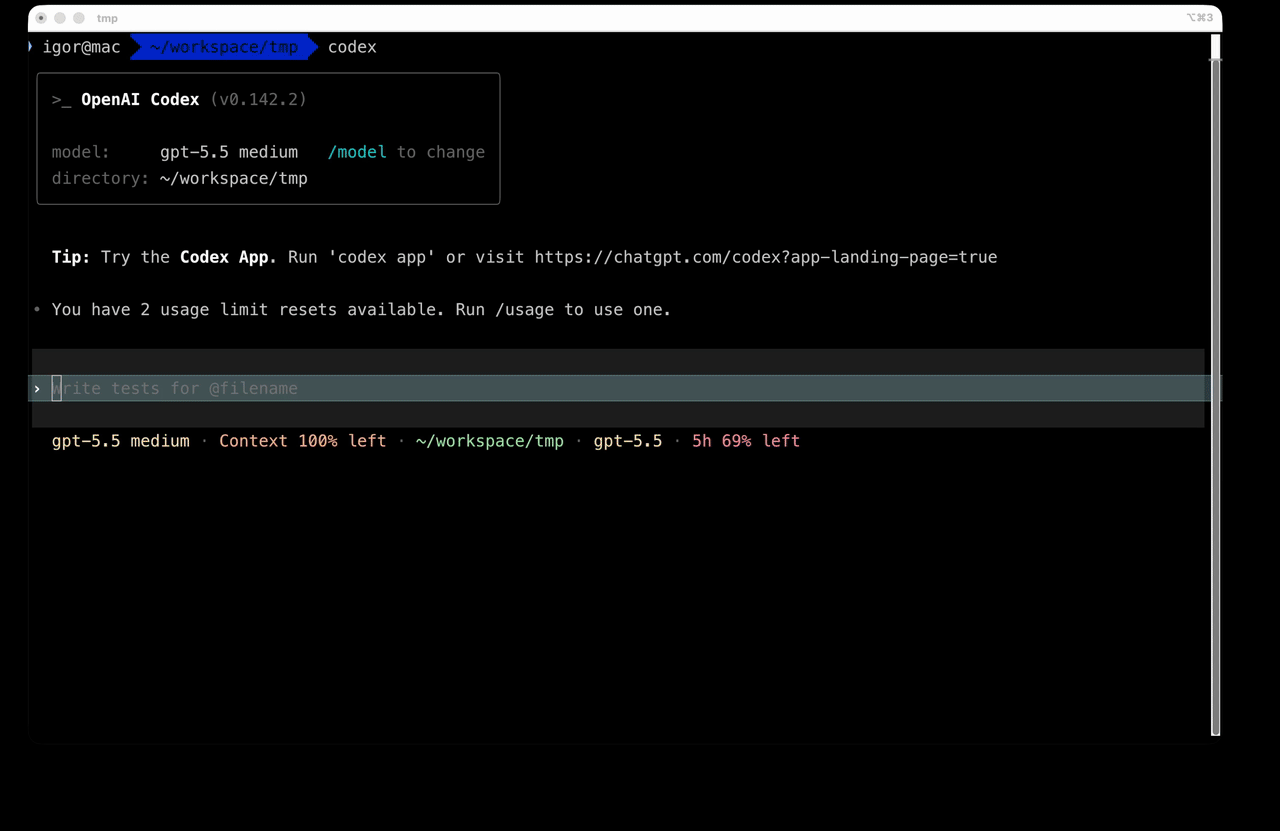Click '~/workspace/tmp' beside the directory label
Viewport: 1280px width, 831px height.
(234, 178)
